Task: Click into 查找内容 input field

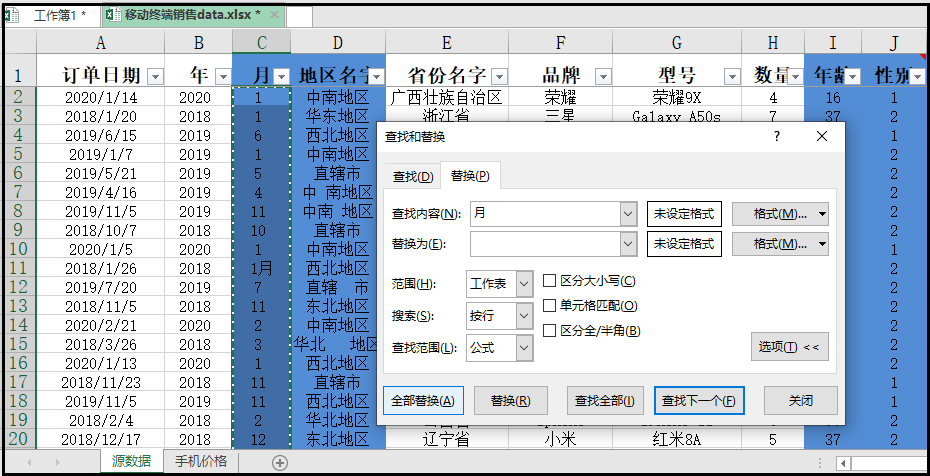Action: [x=546, y=213]
